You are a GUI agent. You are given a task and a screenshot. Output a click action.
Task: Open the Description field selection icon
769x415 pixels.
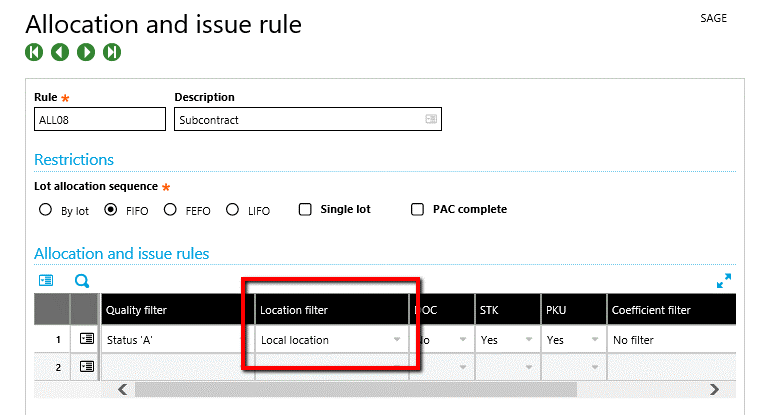click(431, 119)
